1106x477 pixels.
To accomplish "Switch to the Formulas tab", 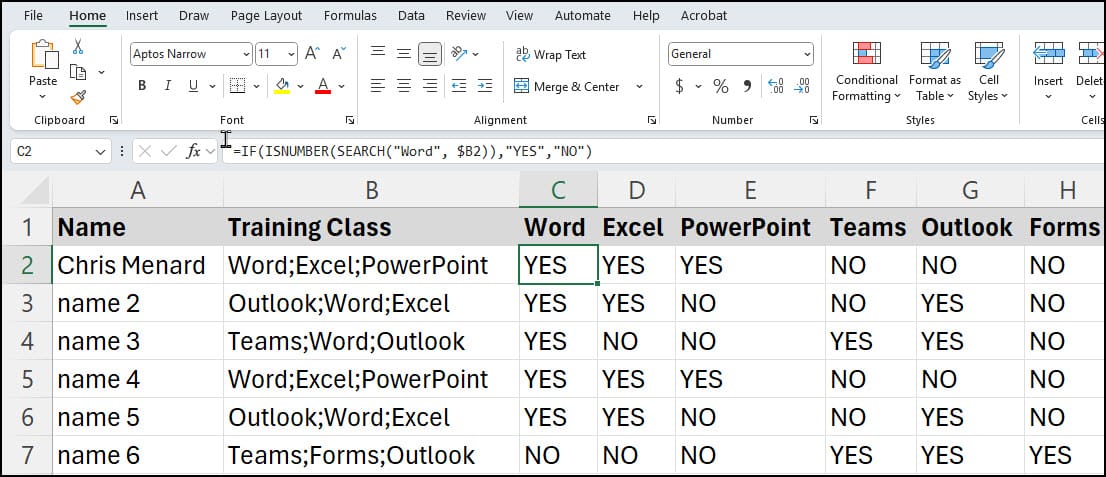I will [350, 16].
